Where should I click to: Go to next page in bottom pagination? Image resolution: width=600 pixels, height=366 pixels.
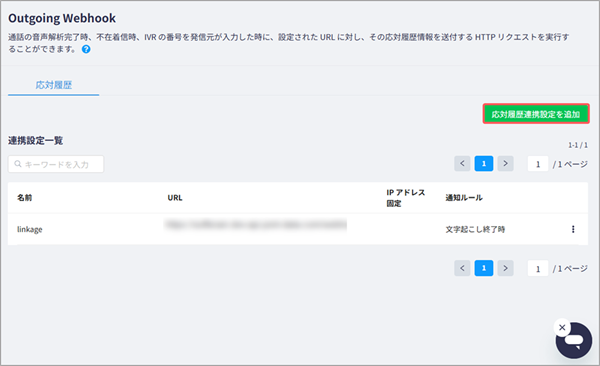tap(505, 268)
